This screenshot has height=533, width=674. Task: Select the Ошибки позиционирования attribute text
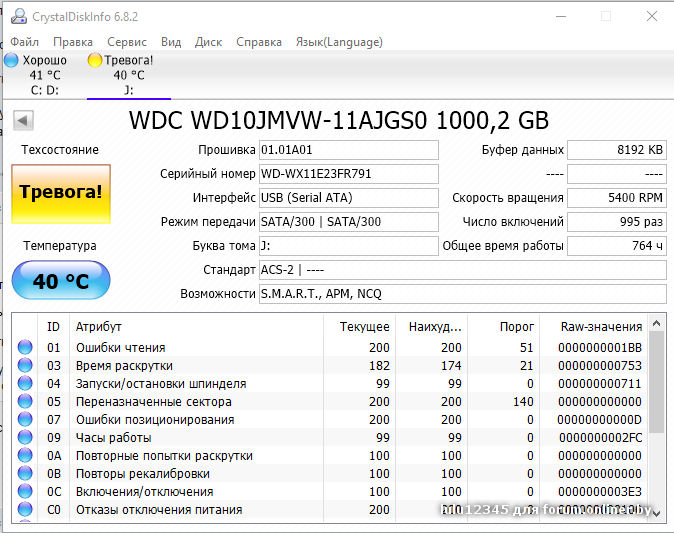(155, 420)
